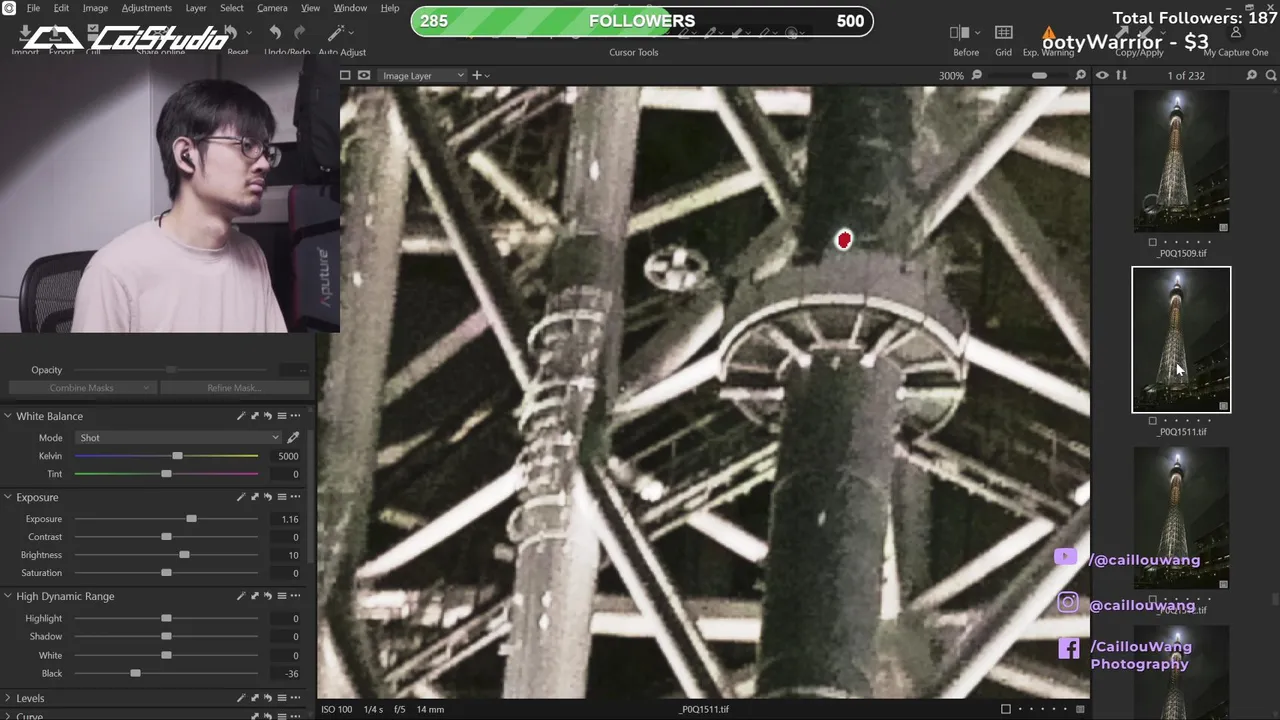Zoom in using right magnifier icon

pos(1080,75)
